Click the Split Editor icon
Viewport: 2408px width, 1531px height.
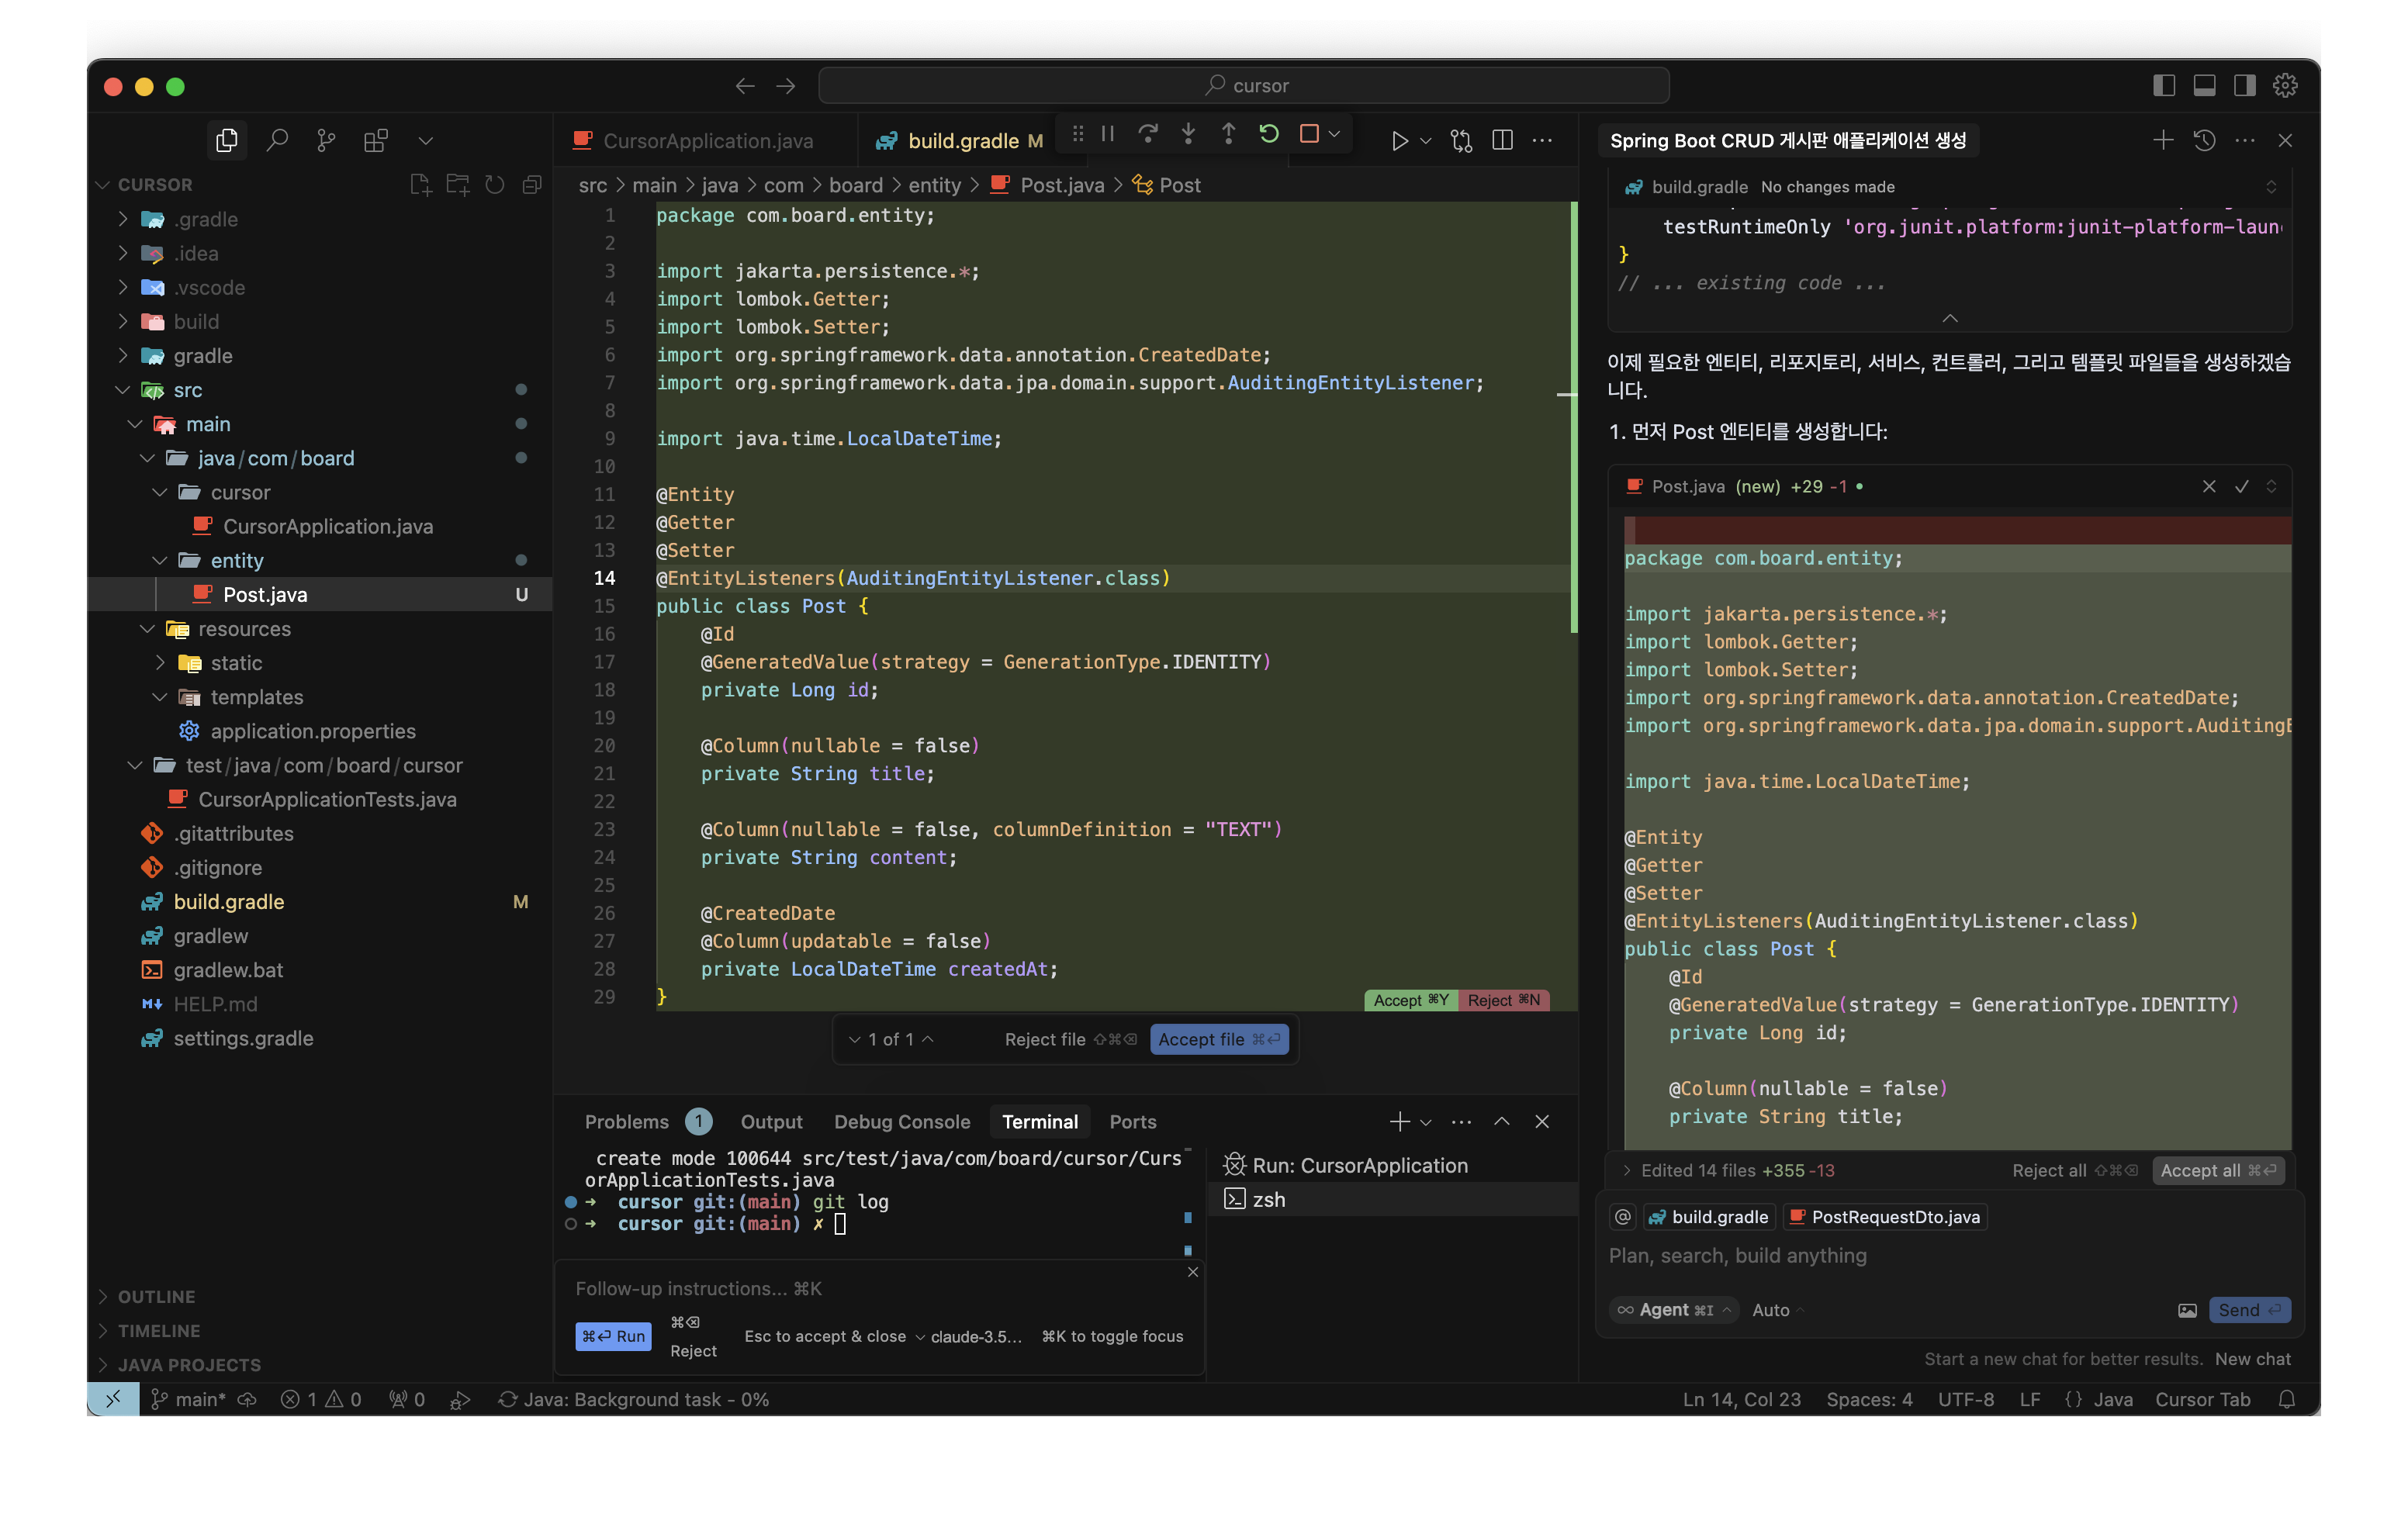click(x=1502, y=140)
